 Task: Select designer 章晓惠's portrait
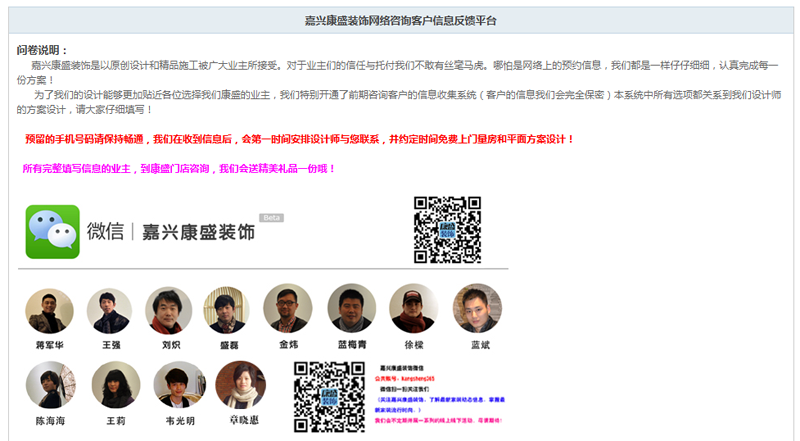tap(241, 385)
